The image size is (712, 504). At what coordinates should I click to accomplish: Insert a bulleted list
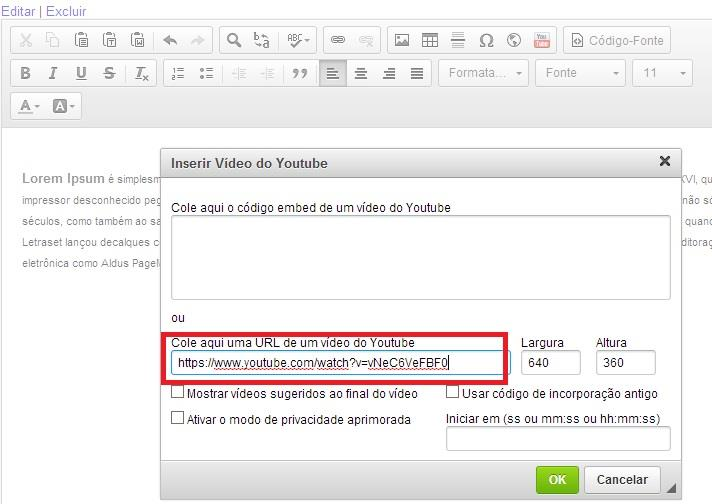(x=206, y=73)
